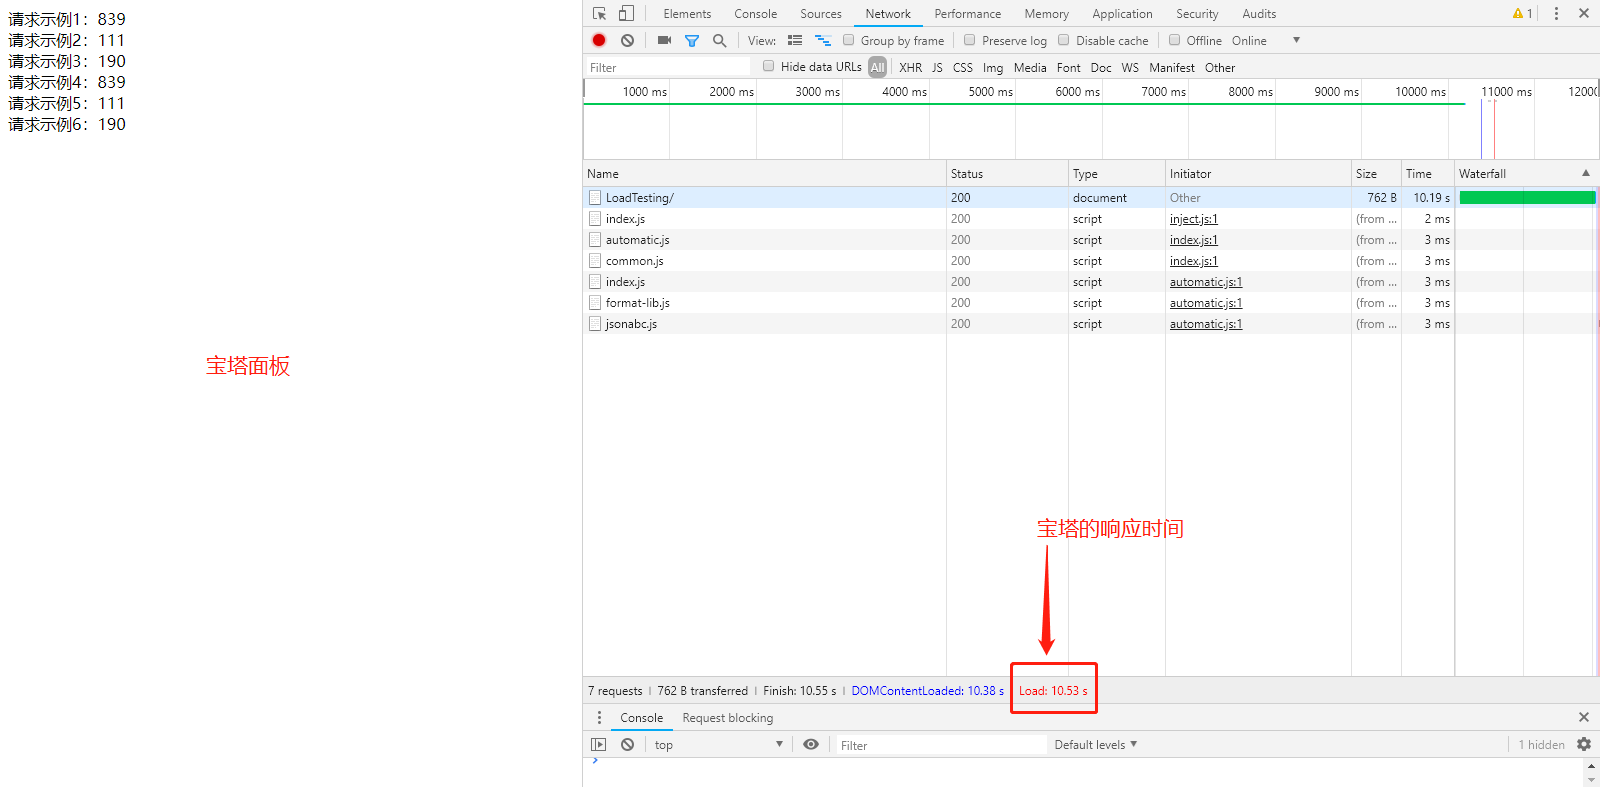Sort requests by the Name column header
1600x787 pixels.
click(x=764, y=174)
